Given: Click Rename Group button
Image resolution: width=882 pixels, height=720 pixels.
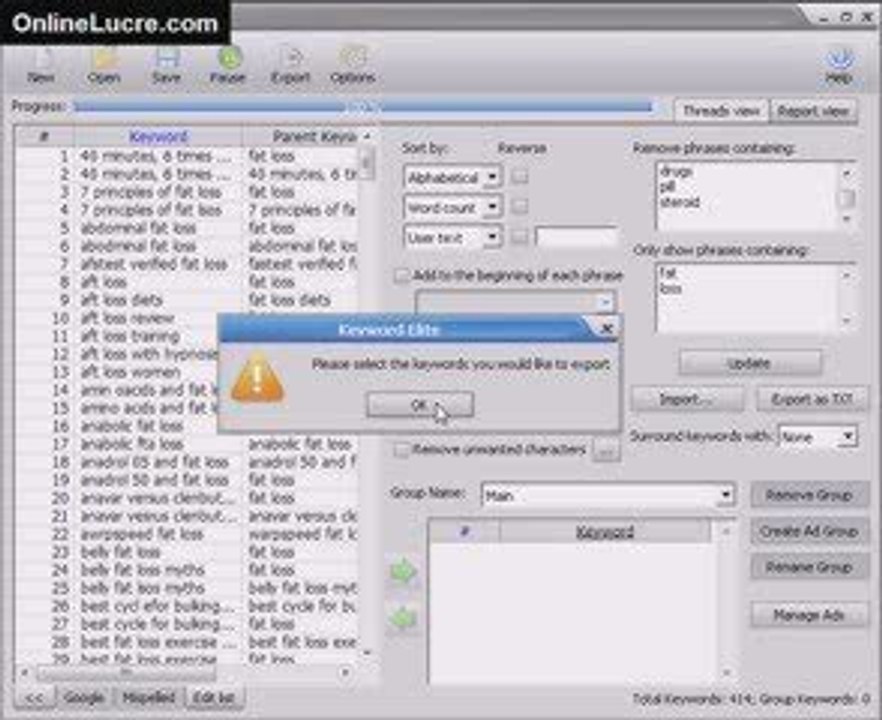Looking at the screenshot, I should pyautogui.click(x=809, y=567).
